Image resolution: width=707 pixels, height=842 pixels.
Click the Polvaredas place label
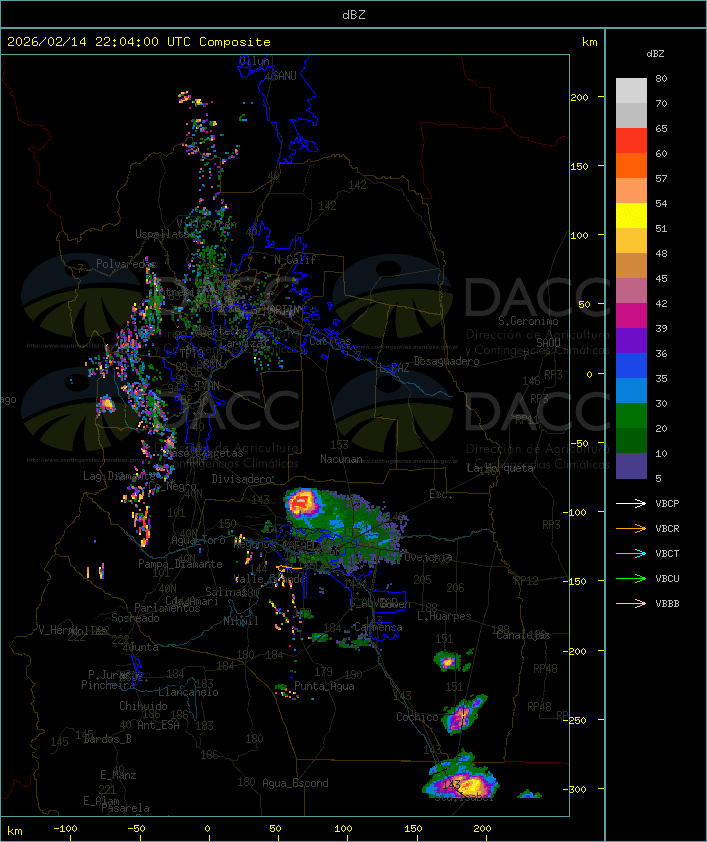click(126, 264)
